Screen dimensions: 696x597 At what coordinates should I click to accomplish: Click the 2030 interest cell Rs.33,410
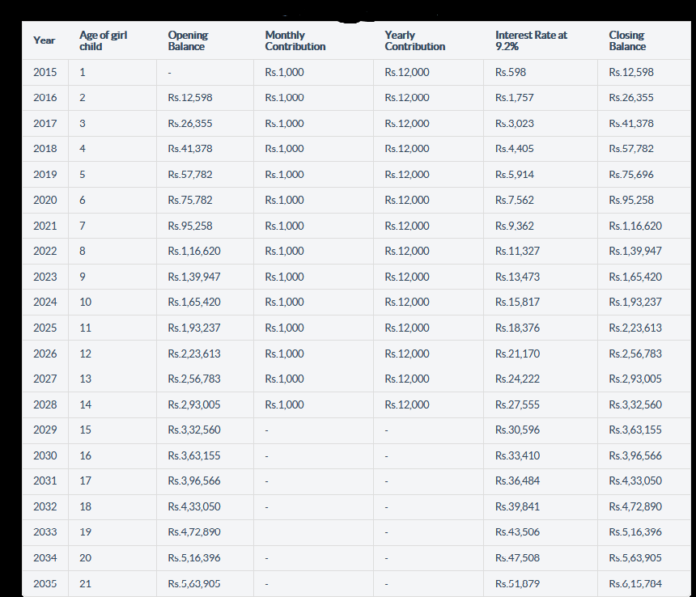(x=516, y=456)
